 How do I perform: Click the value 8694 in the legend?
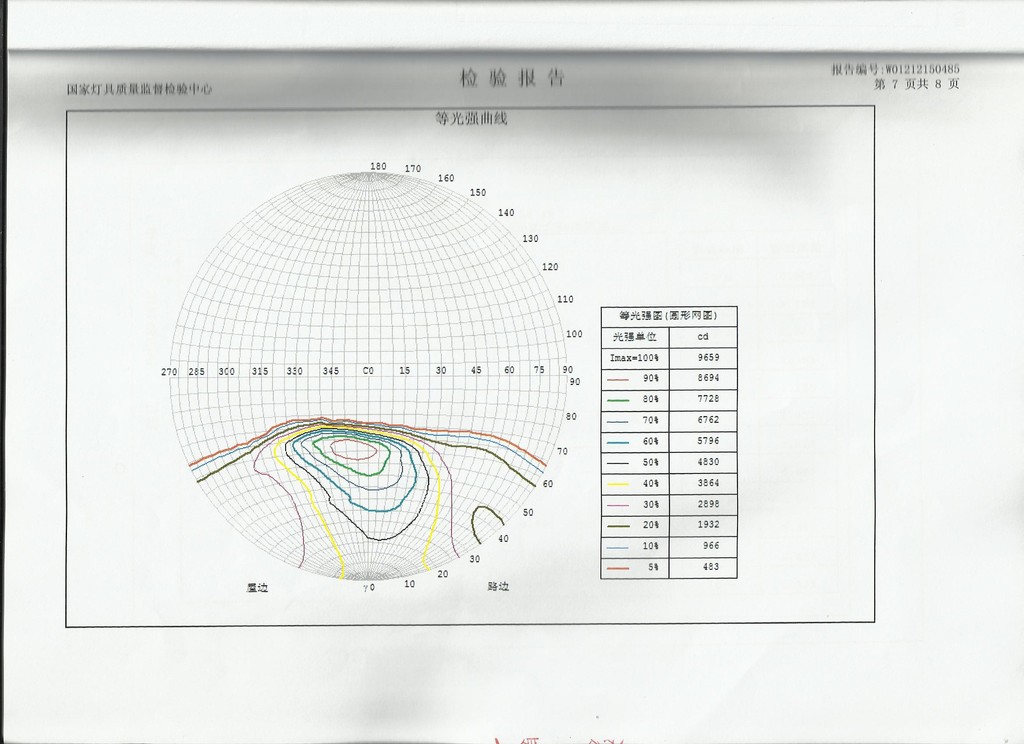click(708, 378)
